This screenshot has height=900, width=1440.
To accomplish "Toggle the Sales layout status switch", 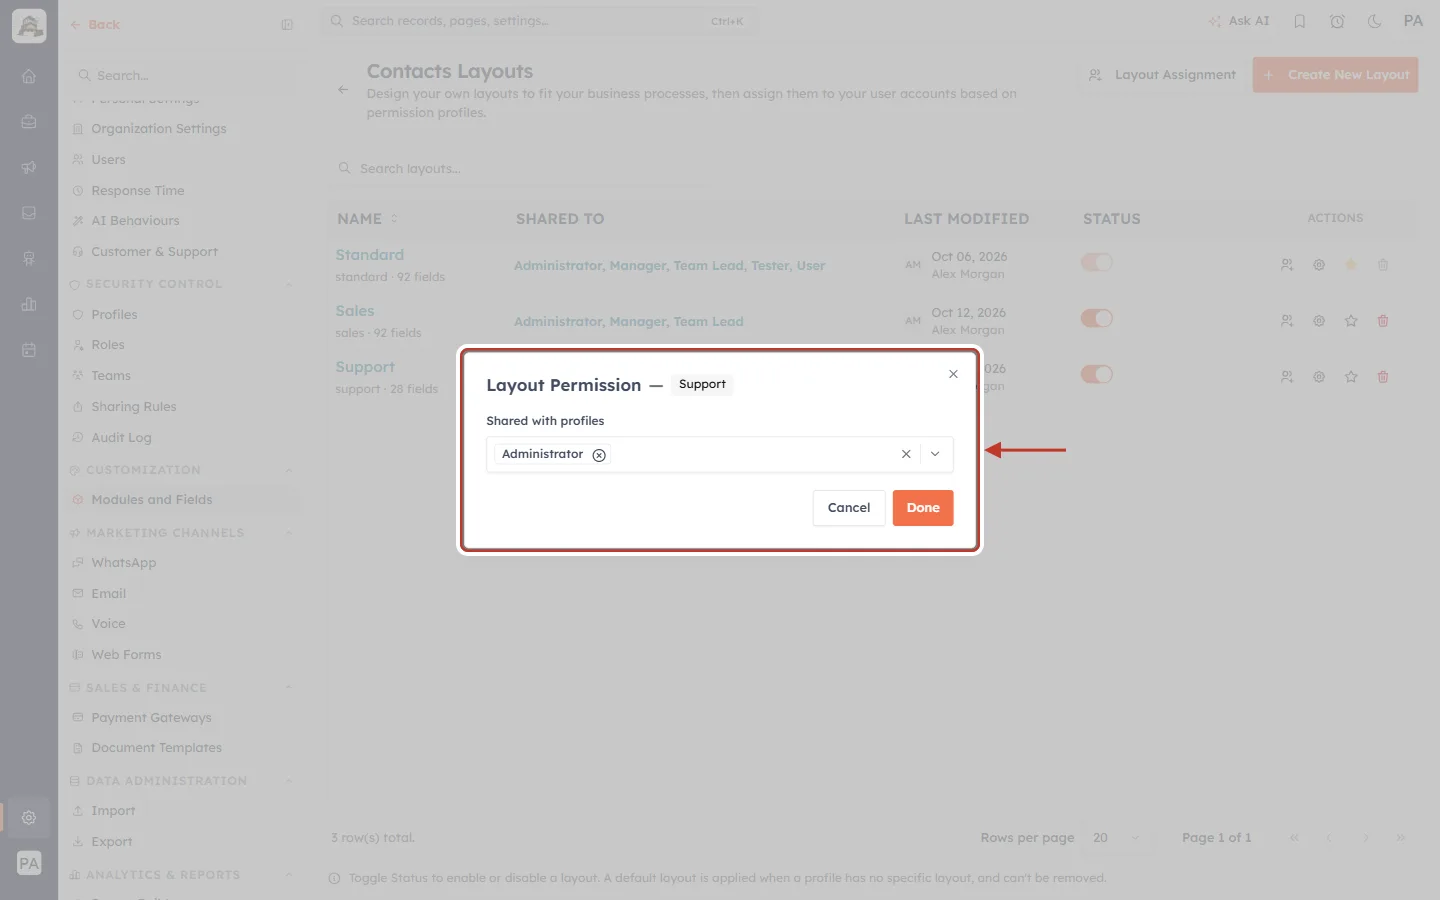I will click(x=1097, y=318).
